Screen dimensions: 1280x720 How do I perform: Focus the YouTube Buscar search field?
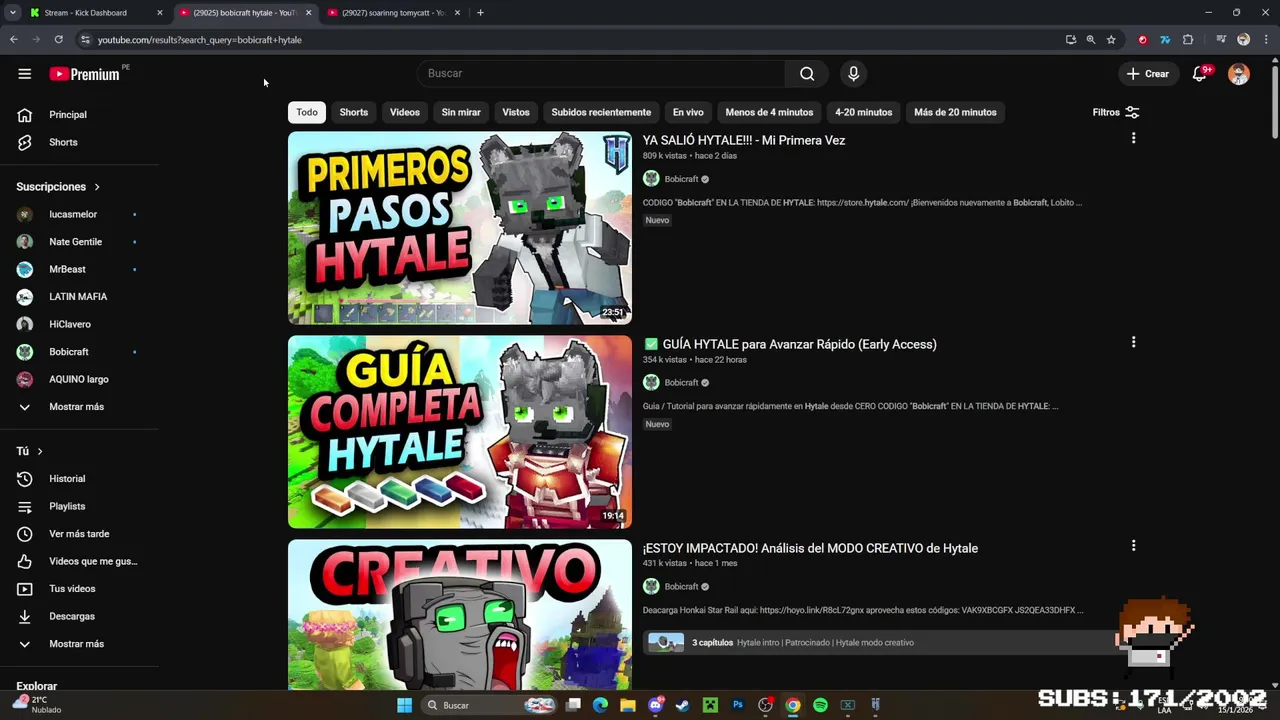(600, 73)
